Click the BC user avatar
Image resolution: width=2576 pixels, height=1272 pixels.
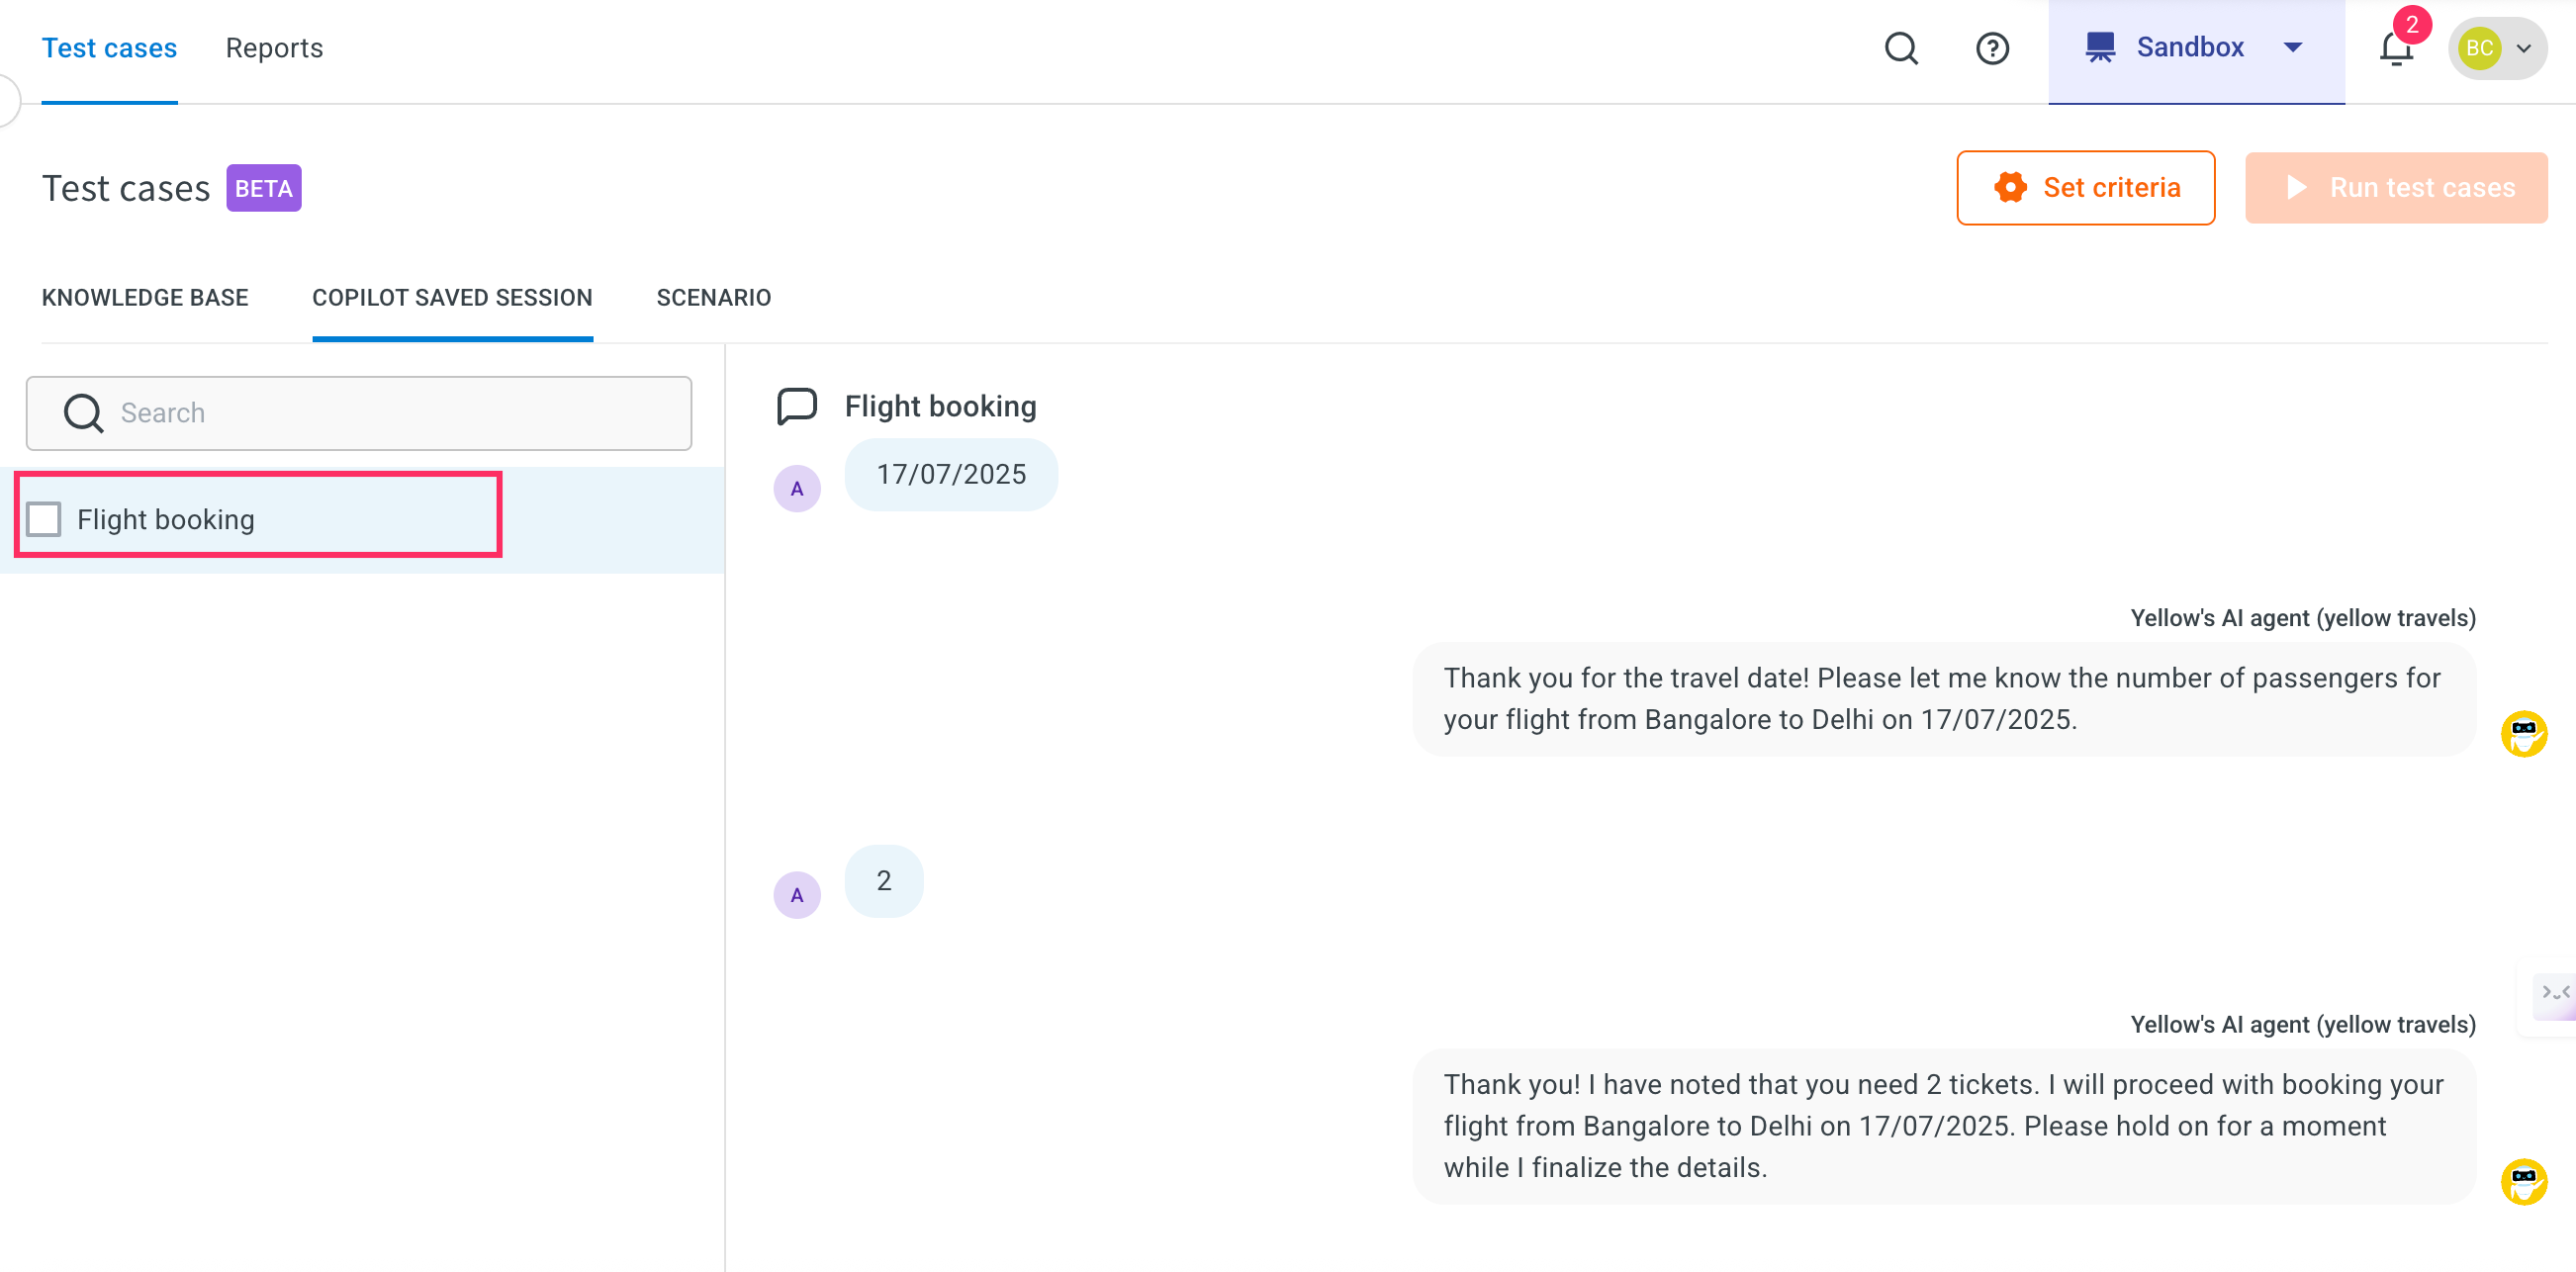[2479, 48]
